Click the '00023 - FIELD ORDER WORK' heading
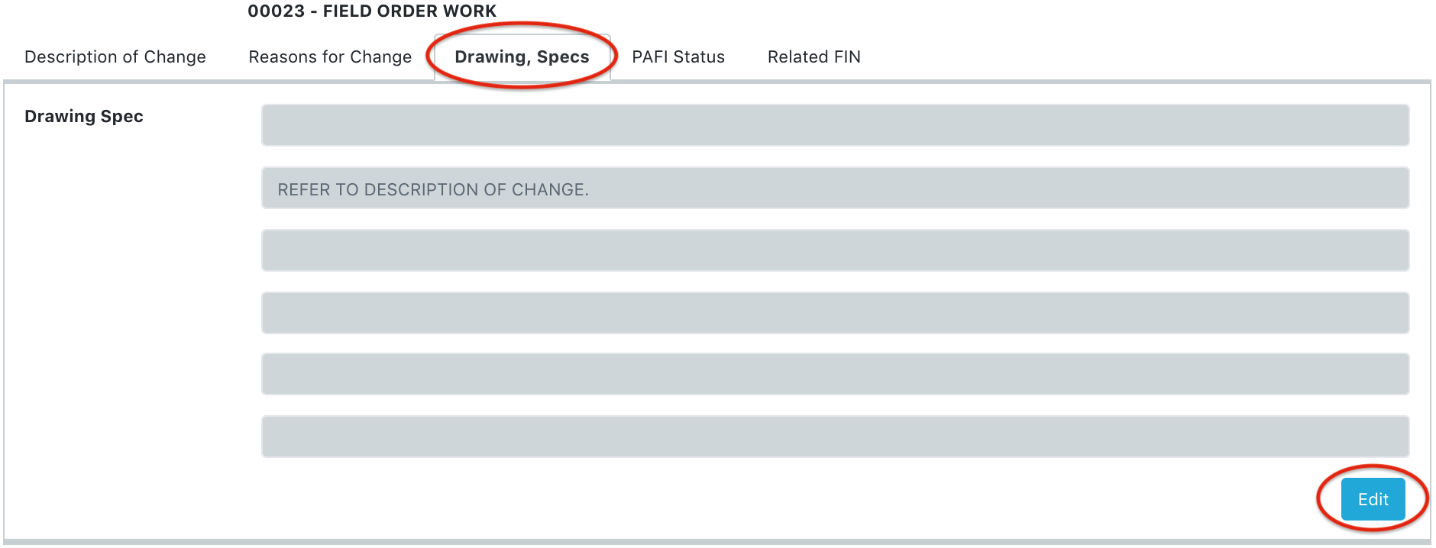The width and height of the screenshot is (1436, 548). pos(372,12)
